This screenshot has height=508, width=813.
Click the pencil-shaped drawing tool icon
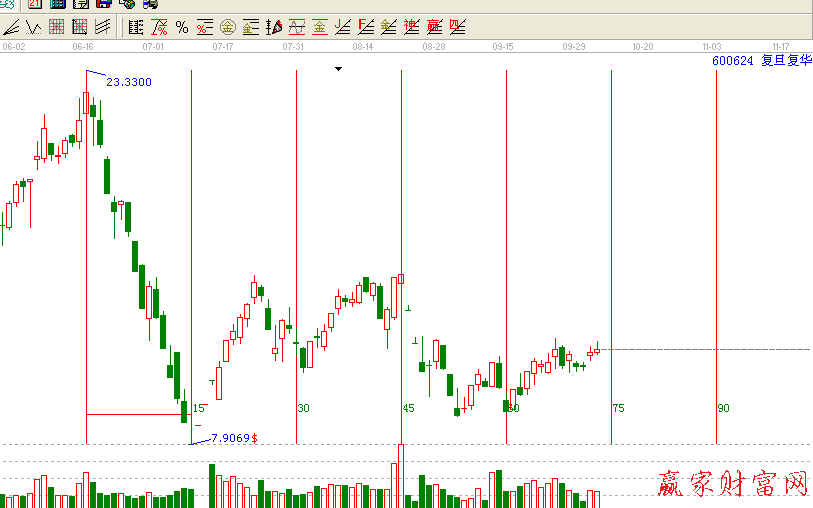pyautogui.click(x=274, y=27)
